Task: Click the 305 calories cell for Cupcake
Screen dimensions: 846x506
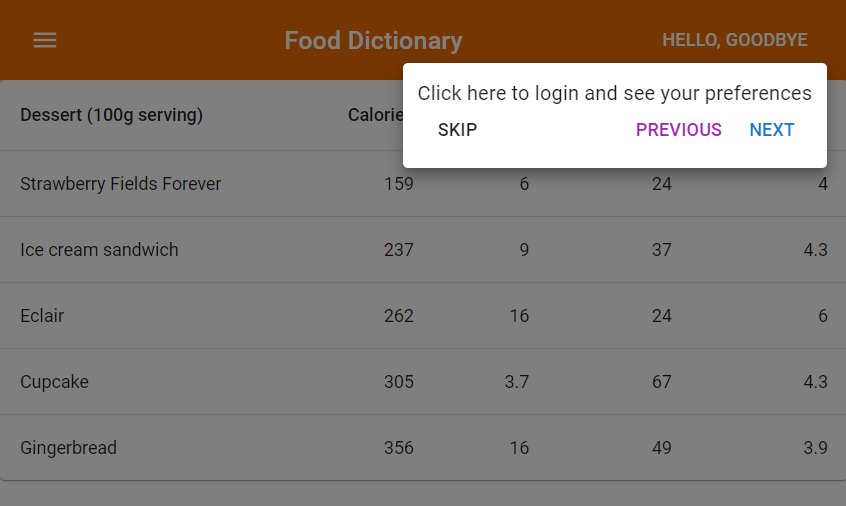Action: (x=398, y=382)
